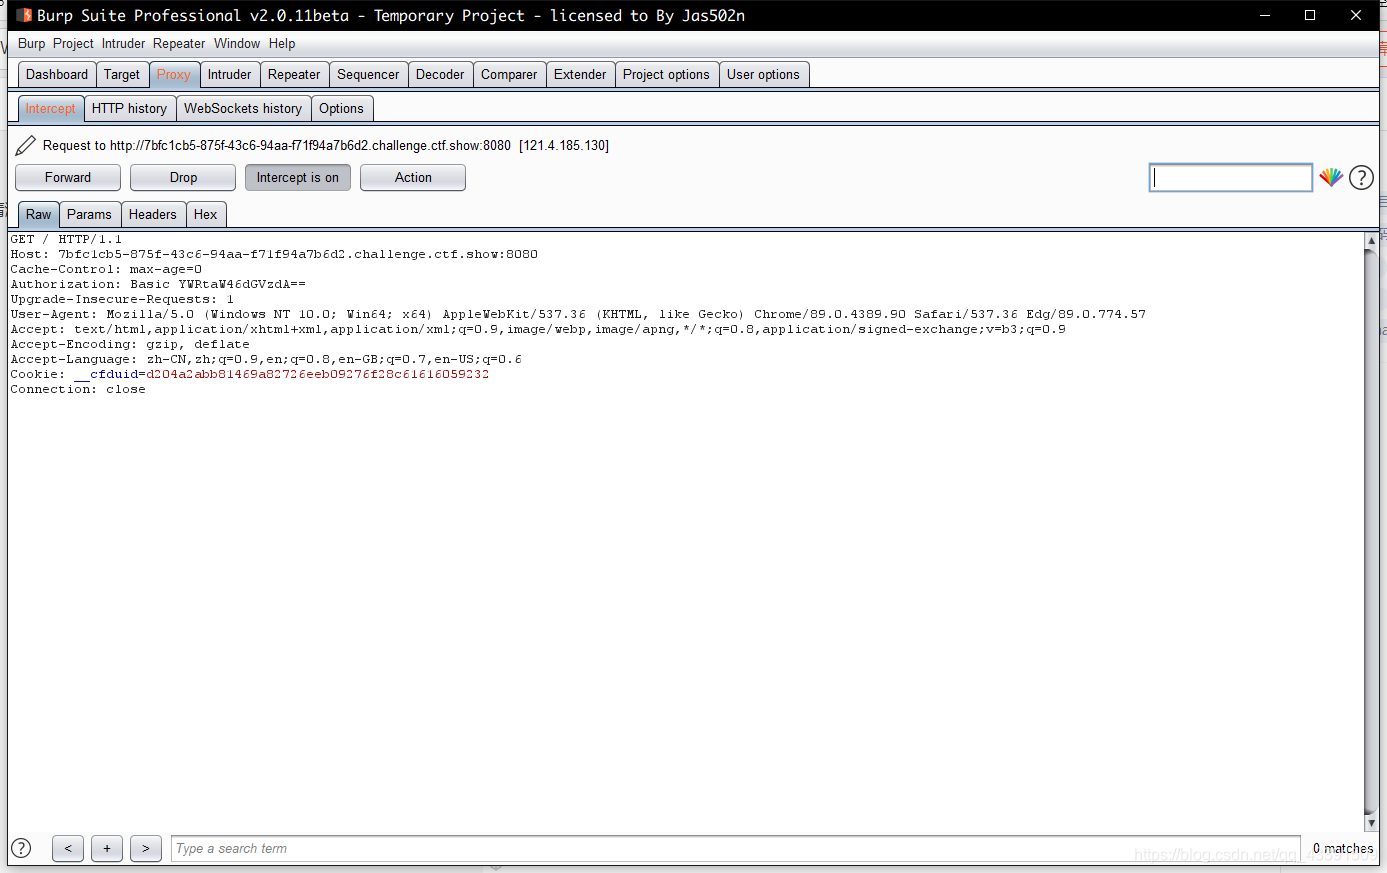Switch to the Decoder tab
Viewport: 1387px width, 873px height.
(440, 74)
